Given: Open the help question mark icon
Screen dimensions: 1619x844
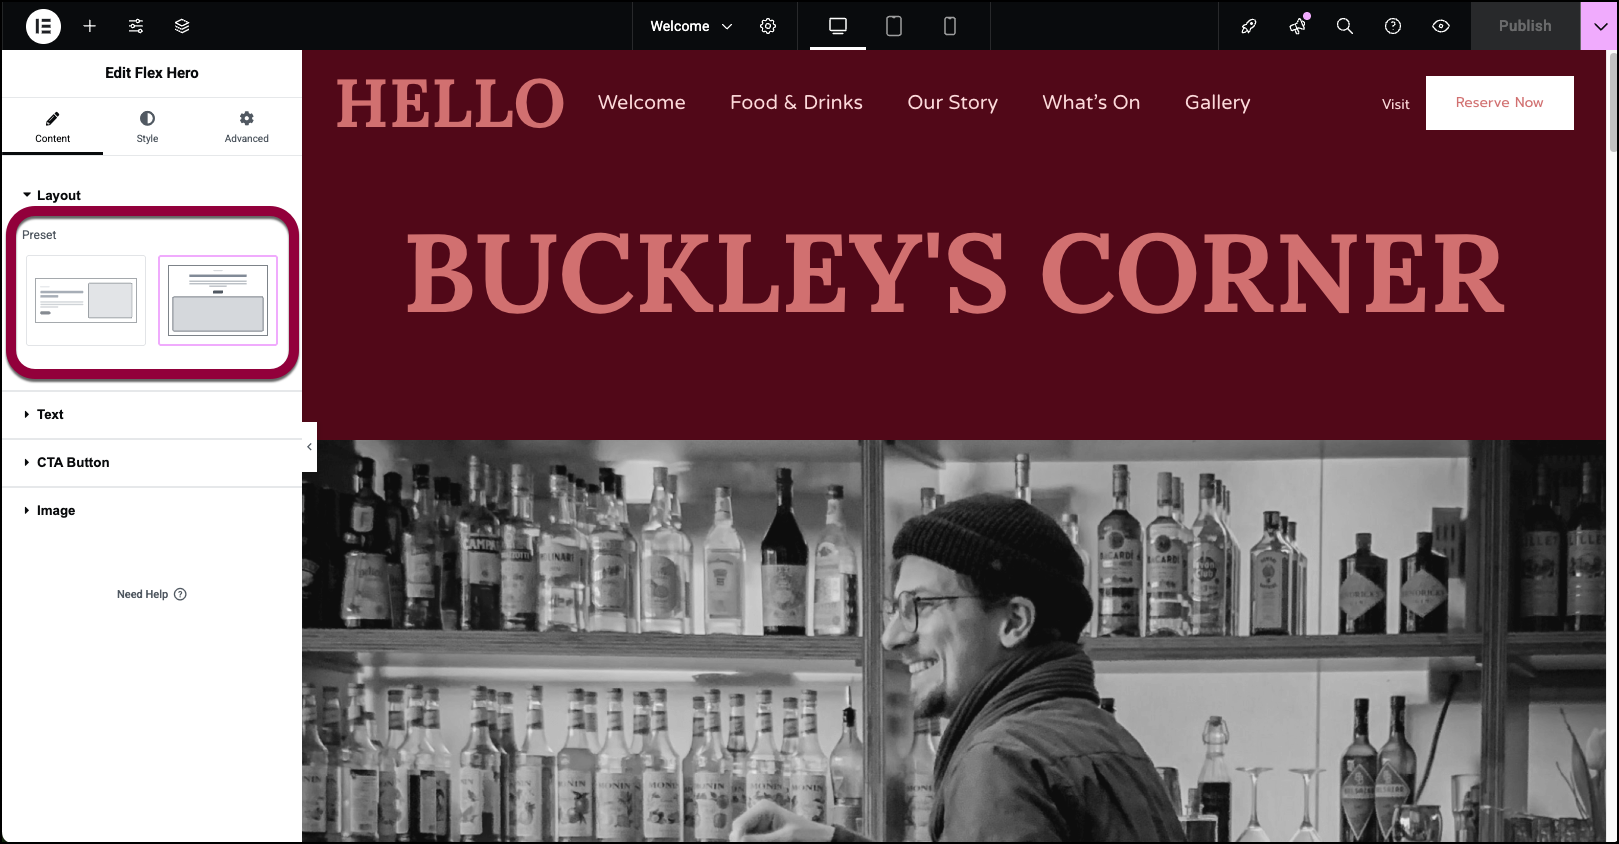Looking at the screenshot, I should 1393,26.
